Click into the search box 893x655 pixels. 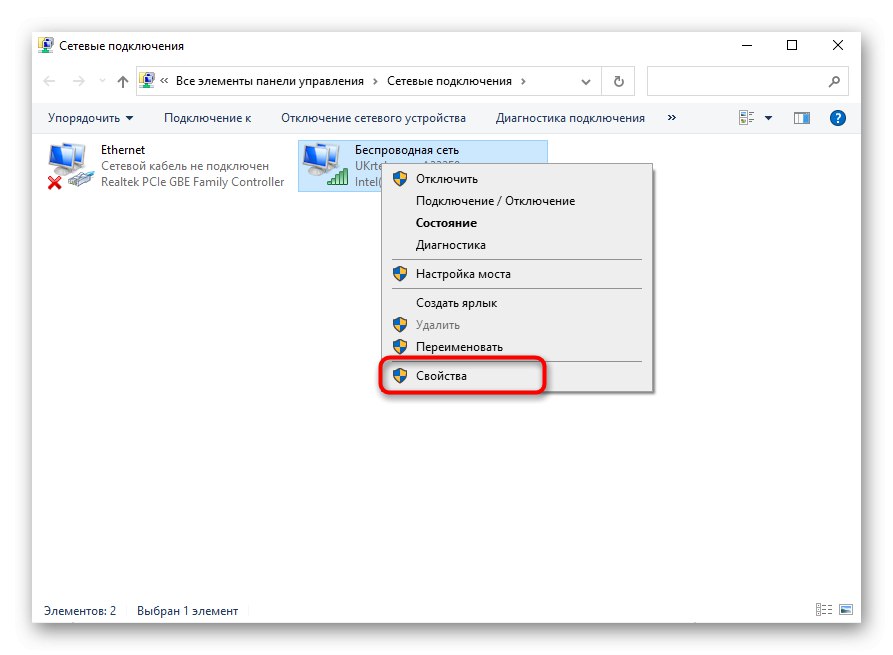tap(747, 81)
